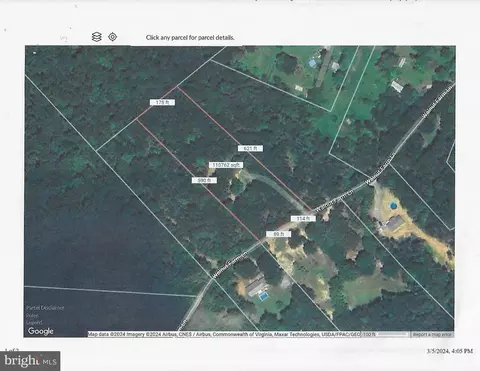Click the Google logo on map
The image size is (480, 371).
[41, 331]
